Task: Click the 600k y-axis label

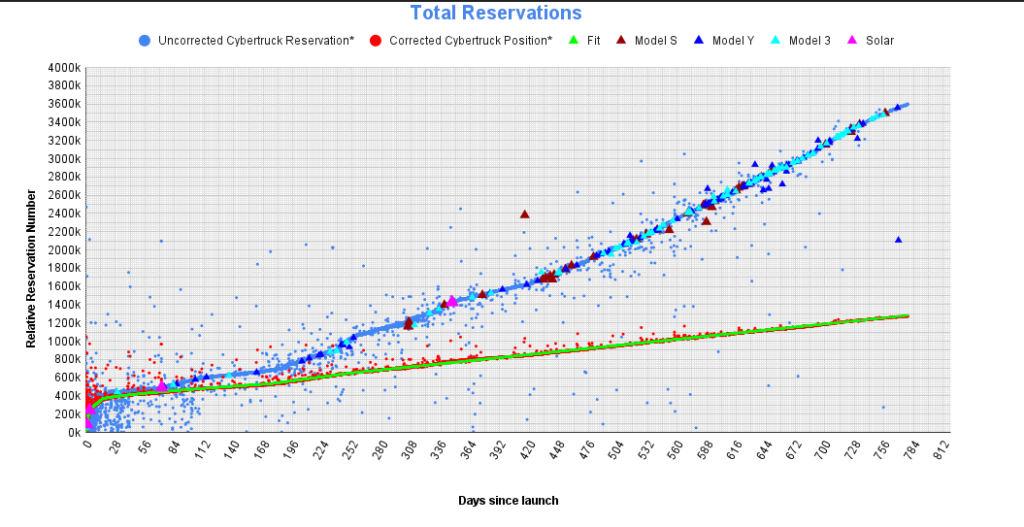Action: coord(67,377)
